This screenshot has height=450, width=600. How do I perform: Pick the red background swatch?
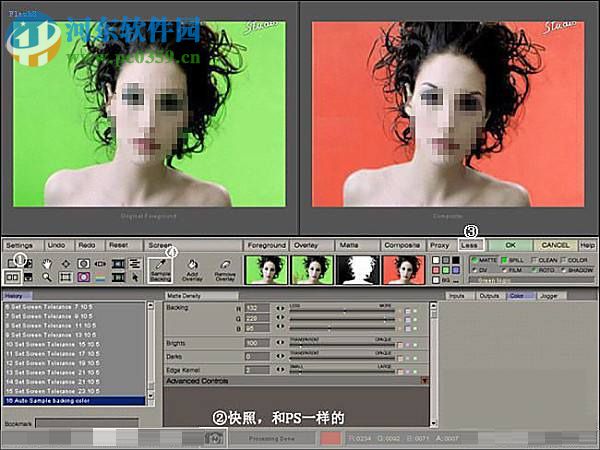(436, 270)
